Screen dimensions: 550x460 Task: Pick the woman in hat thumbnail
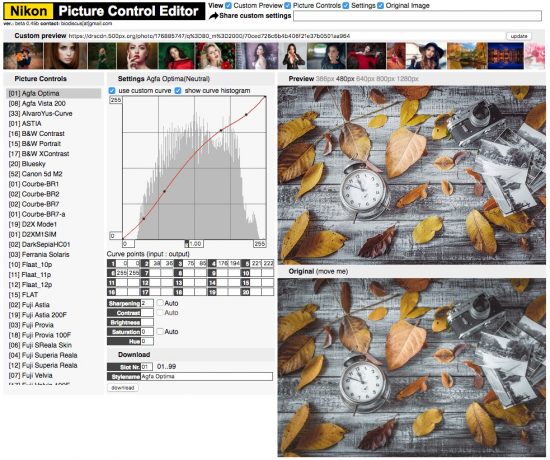point(427,56)
